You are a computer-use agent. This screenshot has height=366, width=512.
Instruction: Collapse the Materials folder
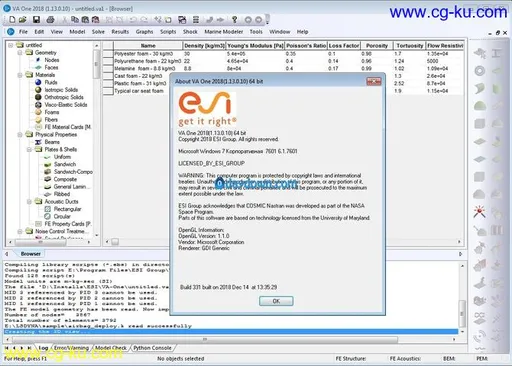(20, 75)
